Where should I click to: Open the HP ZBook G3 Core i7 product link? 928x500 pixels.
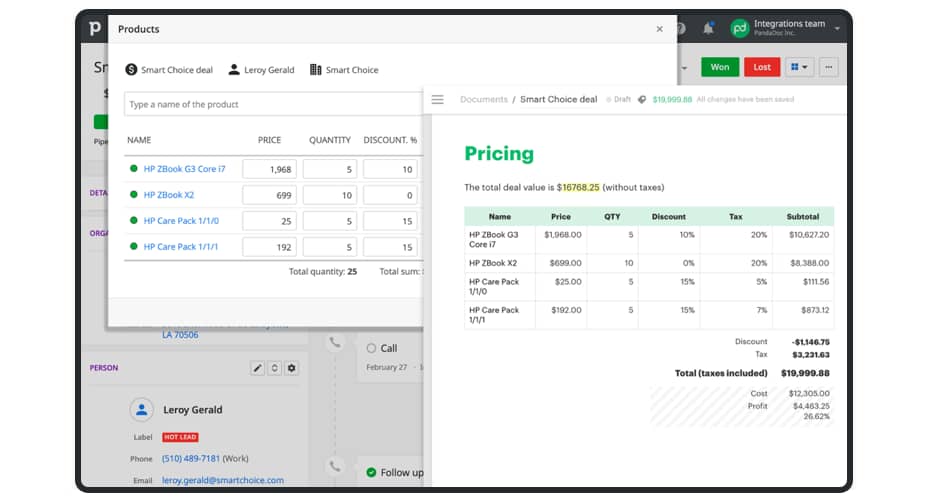(x=185, y=169)
